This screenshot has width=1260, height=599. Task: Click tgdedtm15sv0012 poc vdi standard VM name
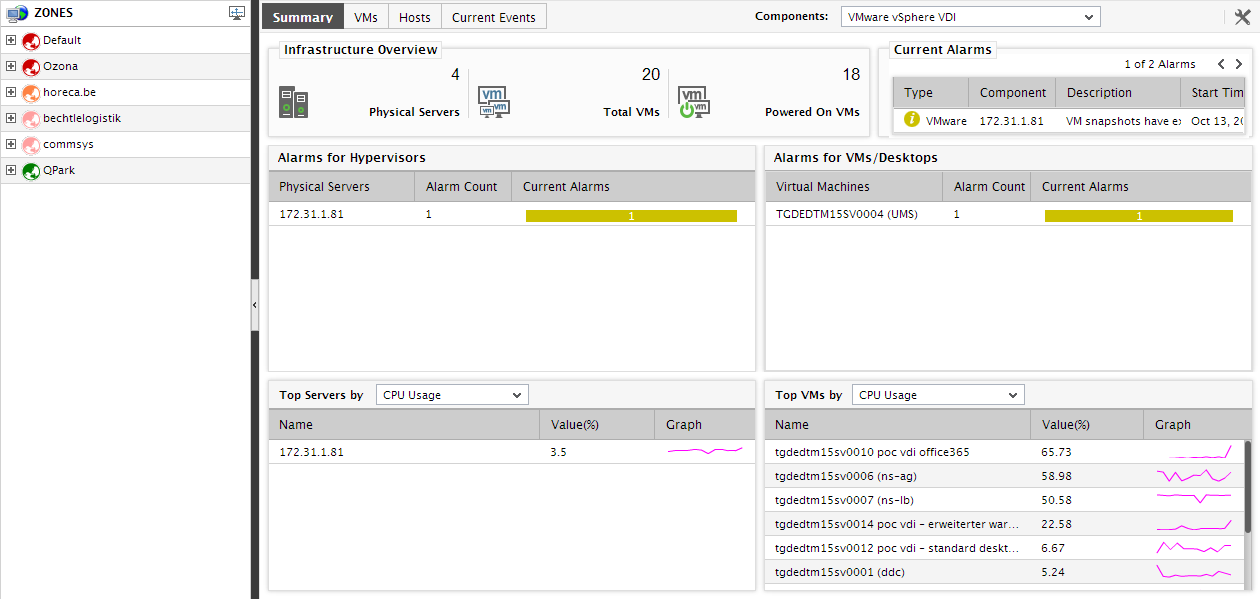point(897,548)
